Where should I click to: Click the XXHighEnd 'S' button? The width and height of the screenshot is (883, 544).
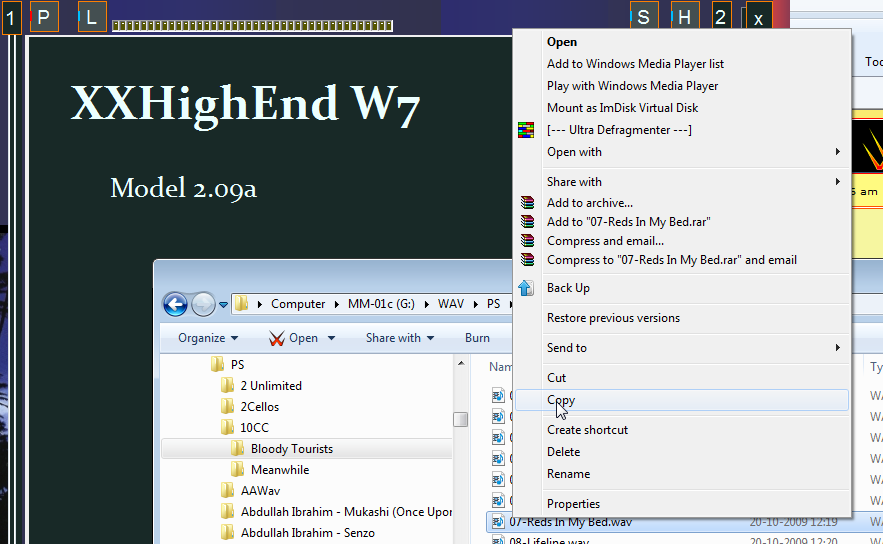click(644, 16)
